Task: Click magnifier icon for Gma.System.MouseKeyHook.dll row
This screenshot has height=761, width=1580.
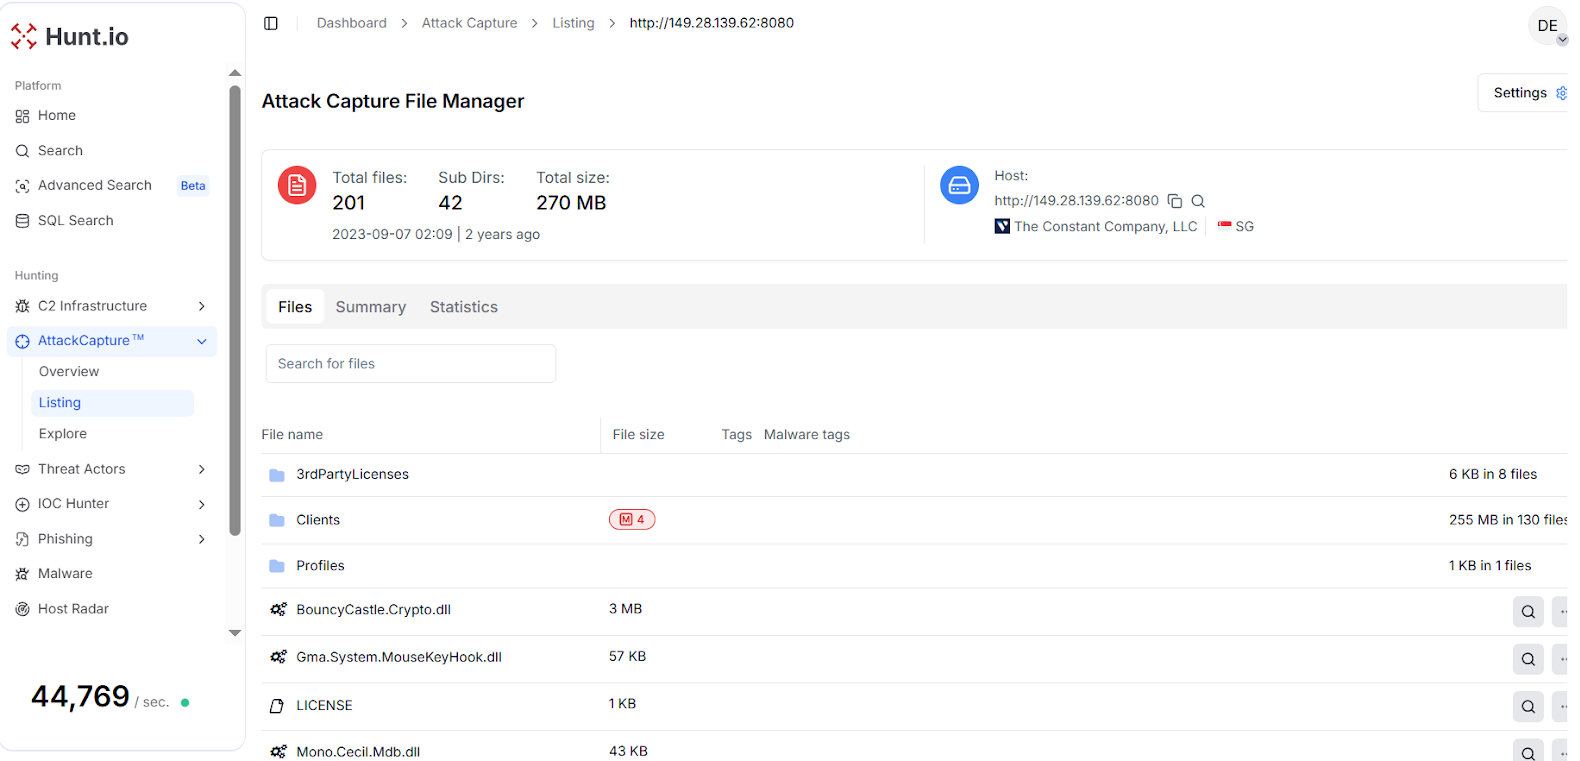Action: pos(1527,659)
